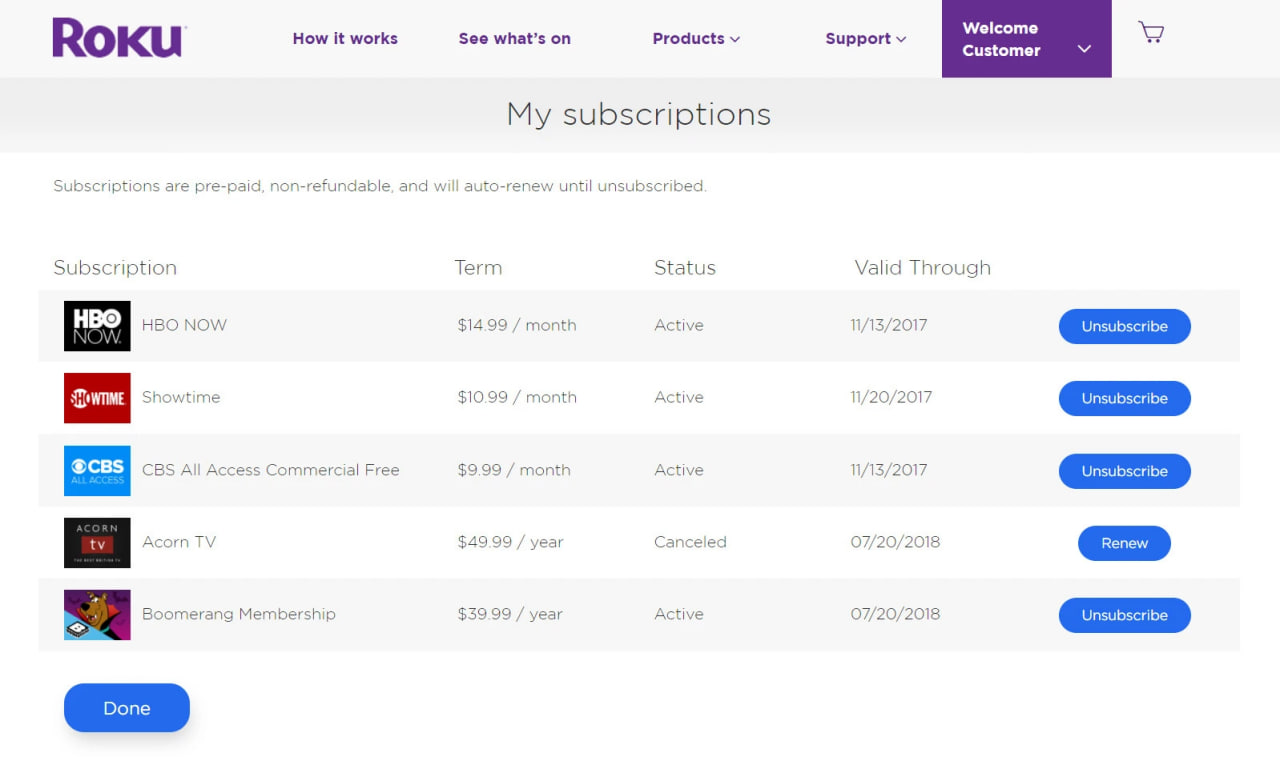Click the $10.99 / month term

click(517, 397)
